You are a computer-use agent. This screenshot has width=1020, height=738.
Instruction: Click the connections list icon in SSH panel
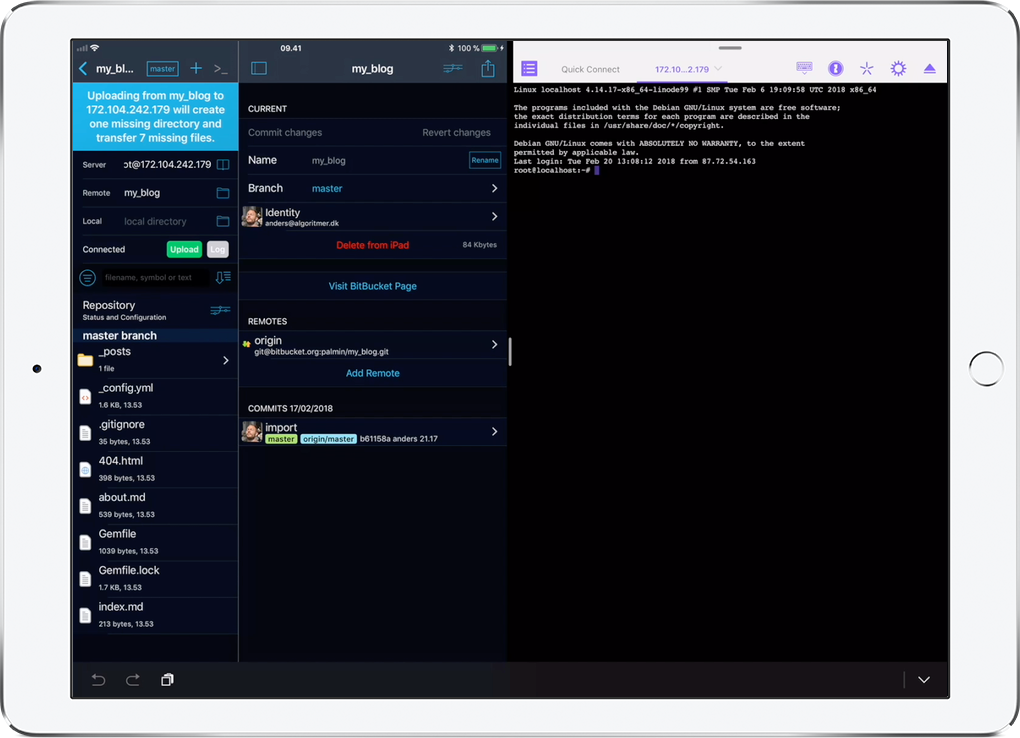click(530, 69)
